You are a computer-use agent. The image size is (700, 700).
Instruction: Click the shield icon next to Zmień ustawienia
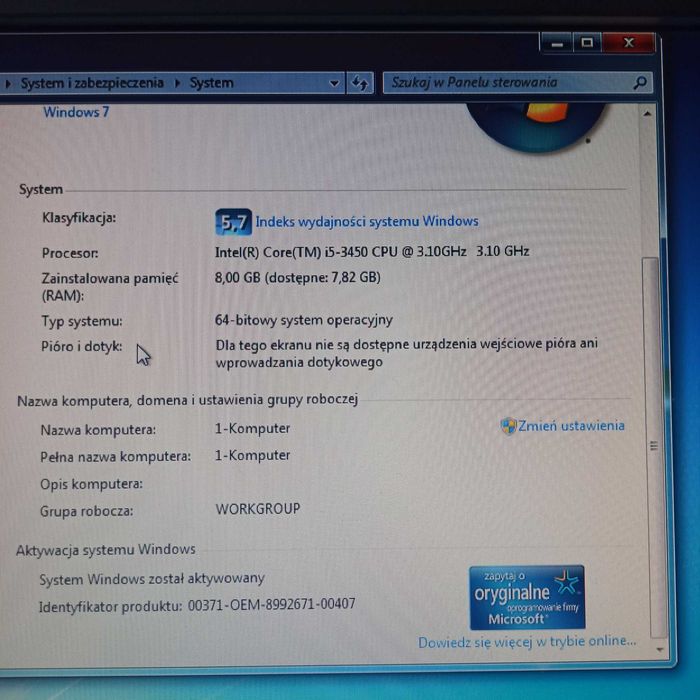(x=508, y=426)
